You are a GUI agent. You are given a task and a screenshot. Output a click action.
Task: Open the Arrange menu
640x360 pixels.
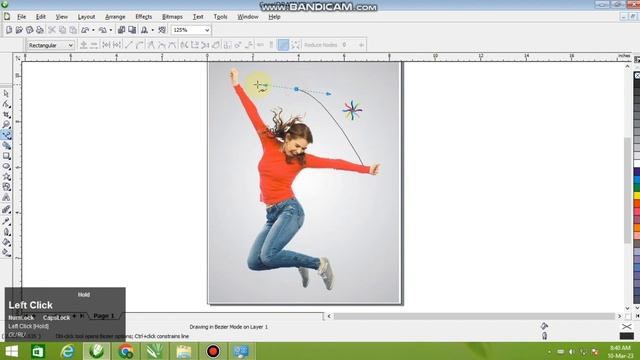pyautogui.click(x=115, y=17)
